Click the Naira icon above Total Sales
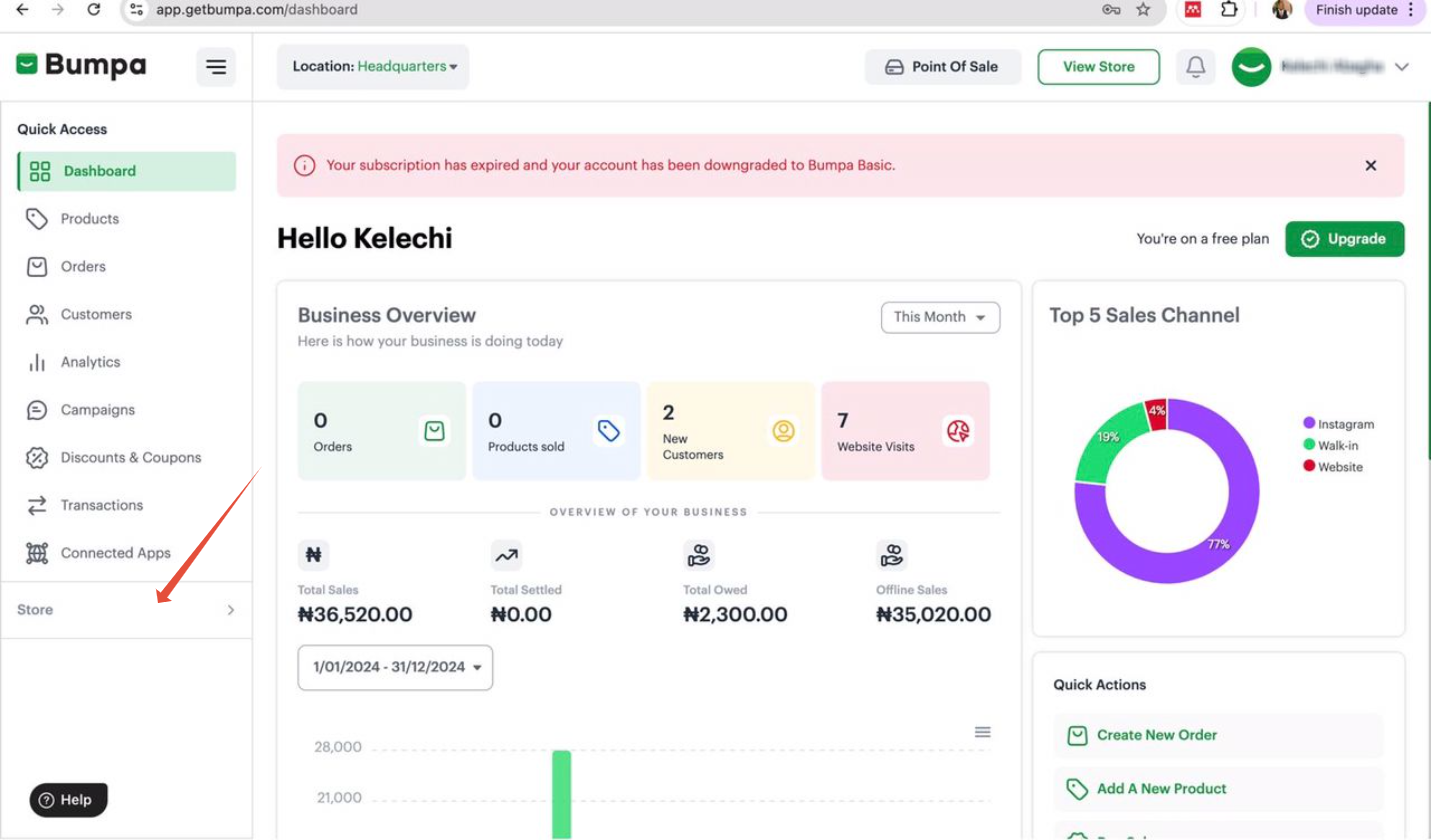The height and width of the screenshot is (840, 1431). 313,555
